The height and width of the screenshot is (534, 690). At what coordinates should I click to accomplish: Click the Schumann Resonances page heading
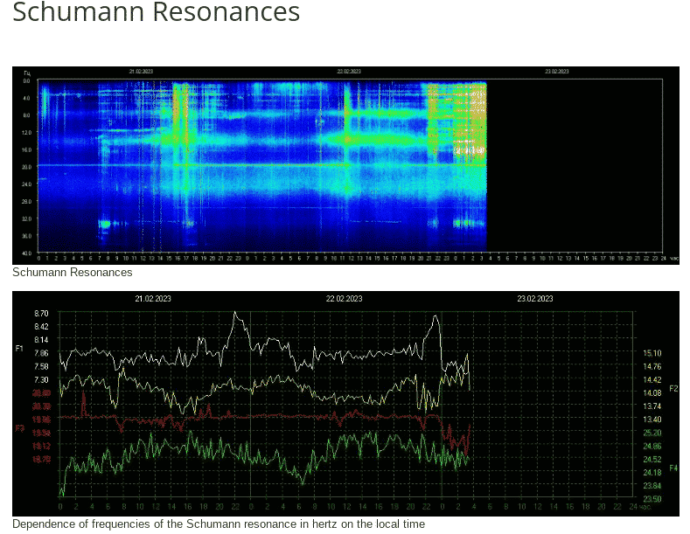click(156, 14)
